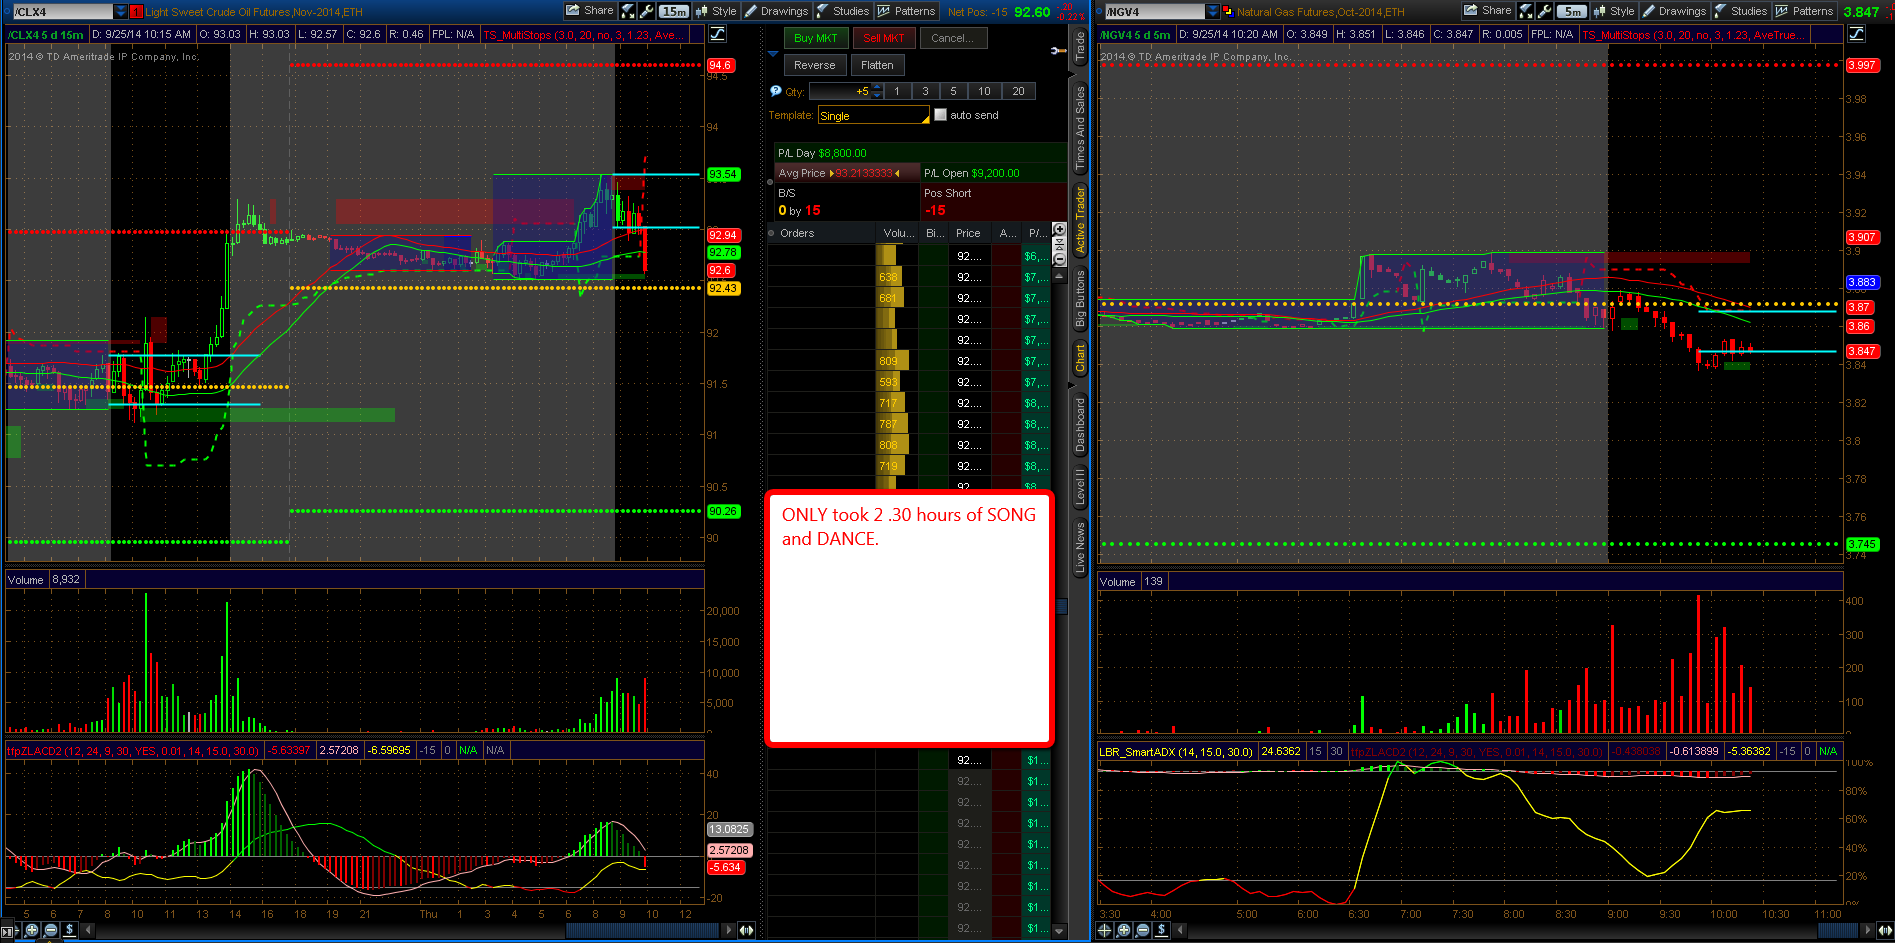1895x943 pixels.
Task: Open Drawings menu on NGV4 chart
Action: tap(1675, 11)
